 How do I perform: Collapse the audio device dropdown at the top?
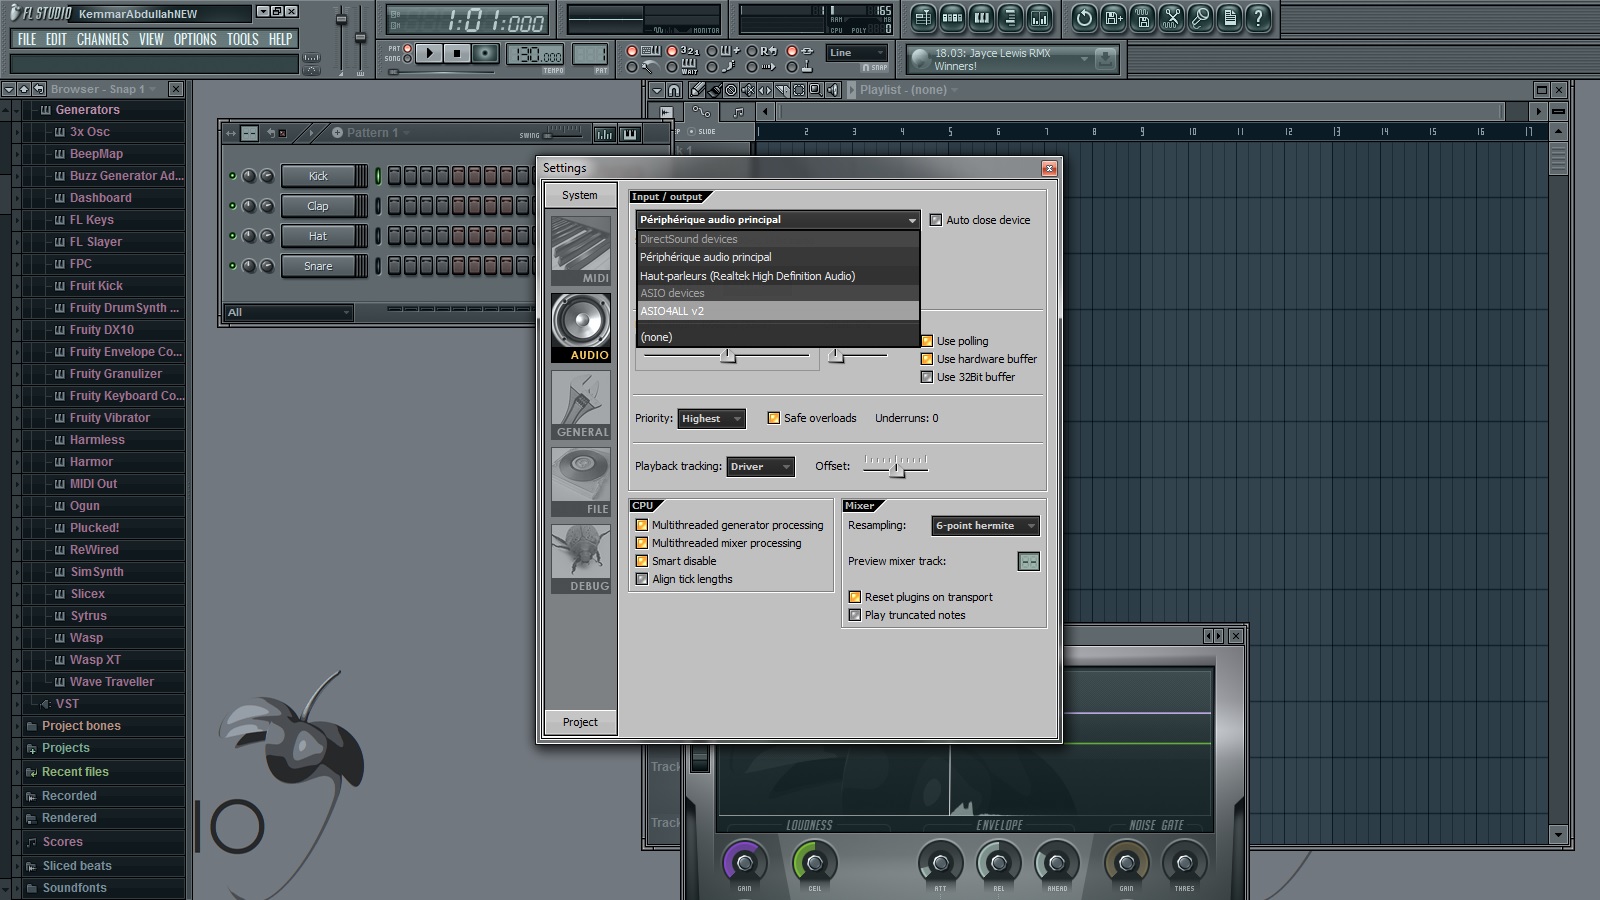777,220
